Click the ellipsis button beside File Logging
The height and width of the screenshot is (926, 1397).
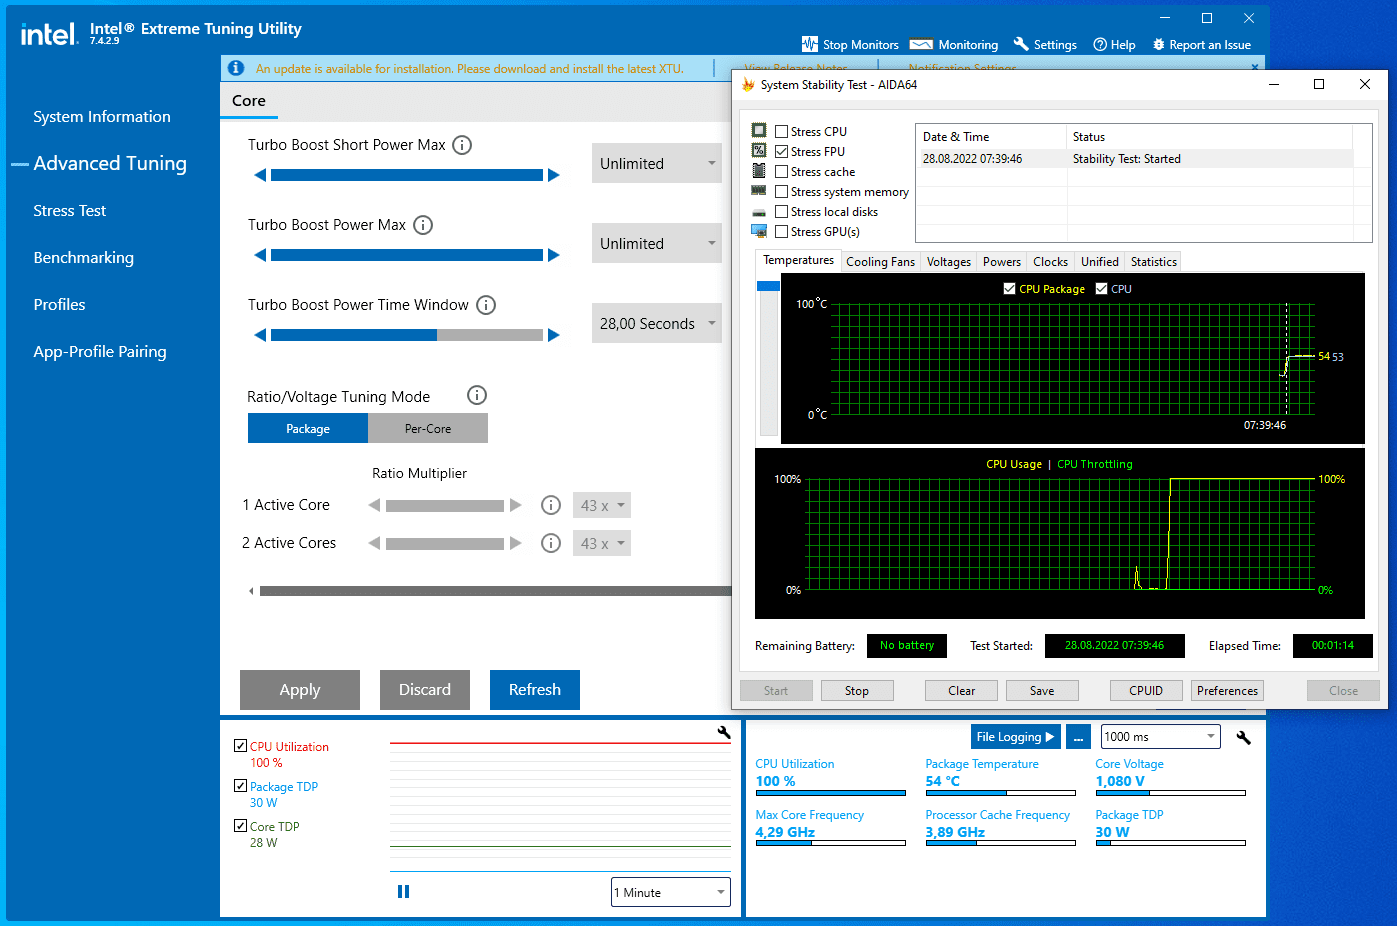[x=1077, y=737]
